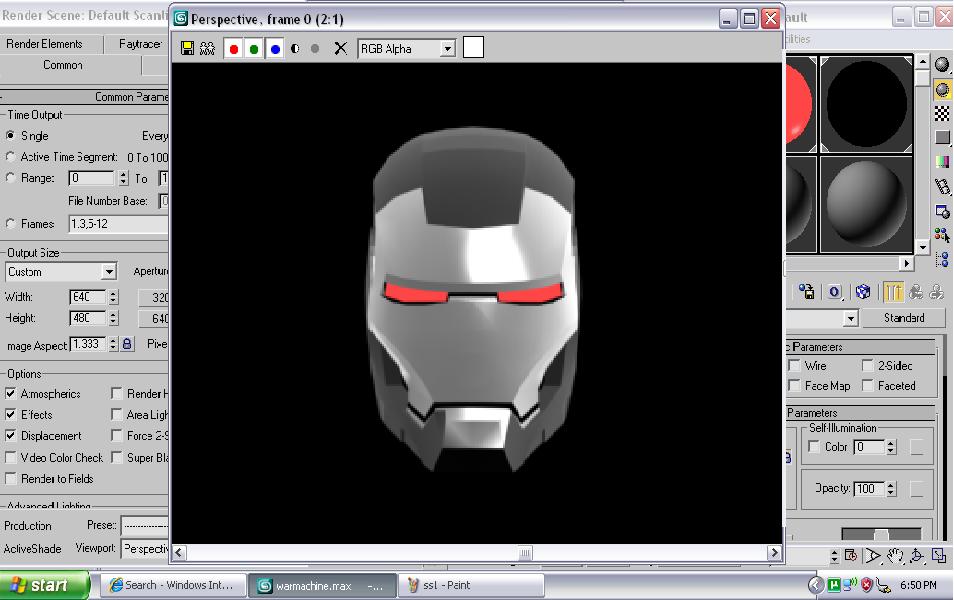Enable the checkered background for samples
This screenshot has height=600, width=954.
click(x=942, y=113)
